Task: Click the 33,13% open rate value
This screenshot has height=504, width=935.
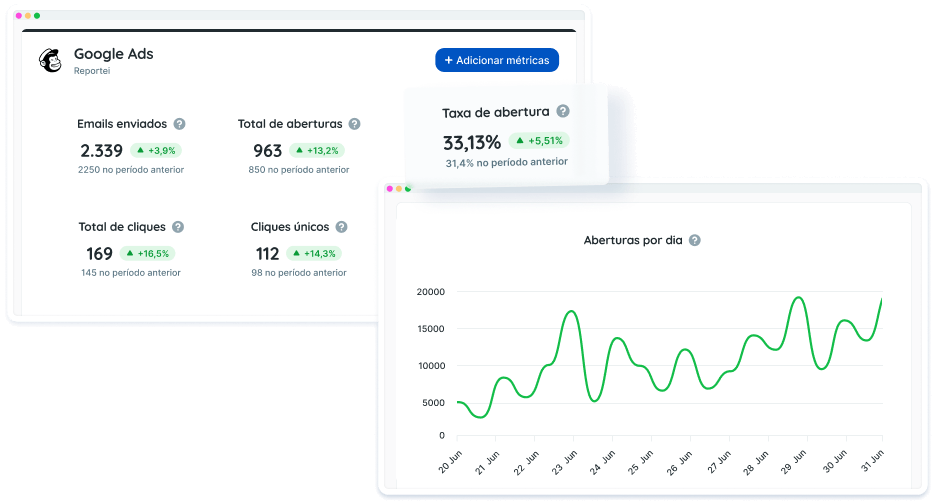Action: coord(471,142)
